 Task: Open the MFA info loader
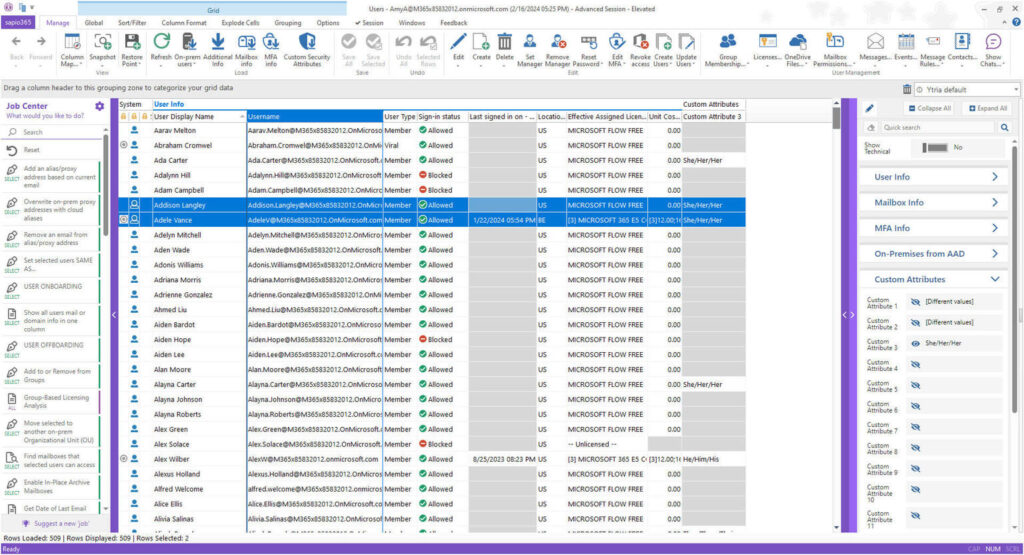click(271, 43)
